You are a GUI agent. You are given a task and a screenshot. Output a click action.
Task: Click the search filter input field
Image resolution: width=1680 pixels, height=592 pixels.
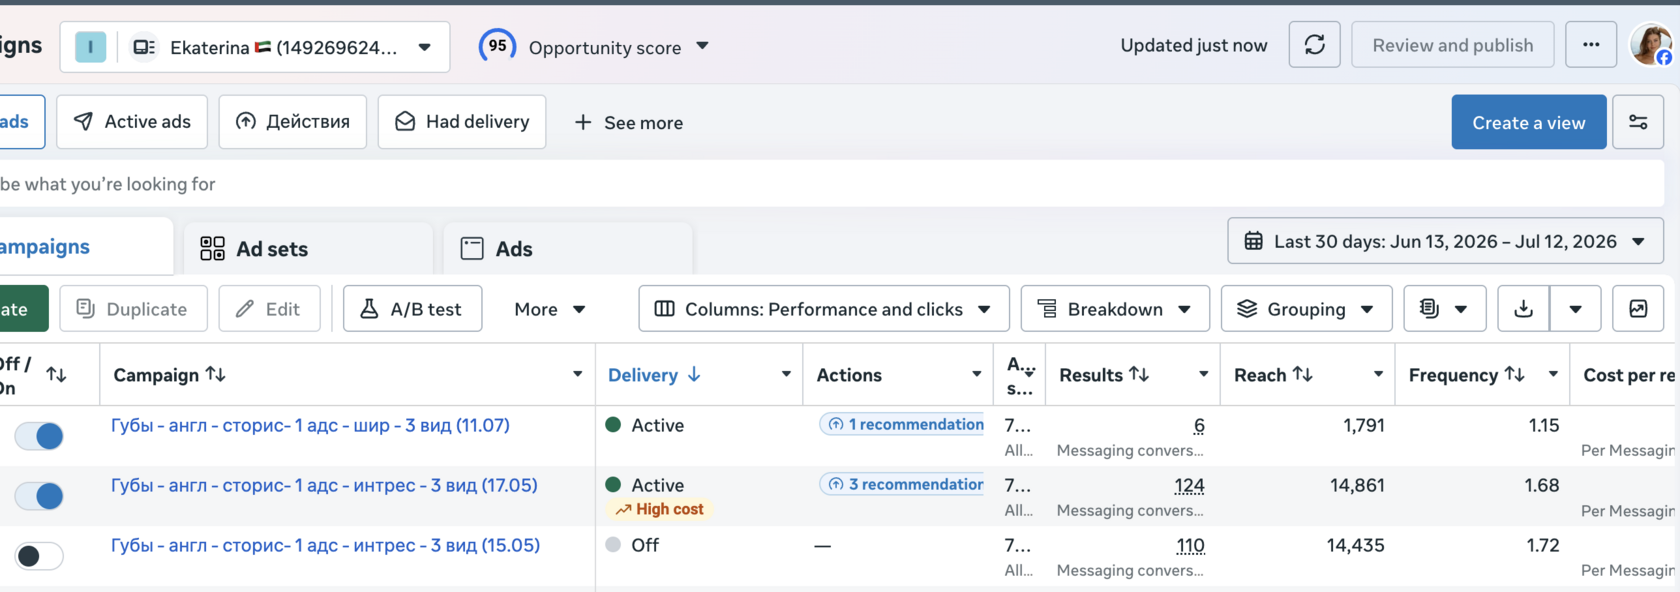point(830,184)
